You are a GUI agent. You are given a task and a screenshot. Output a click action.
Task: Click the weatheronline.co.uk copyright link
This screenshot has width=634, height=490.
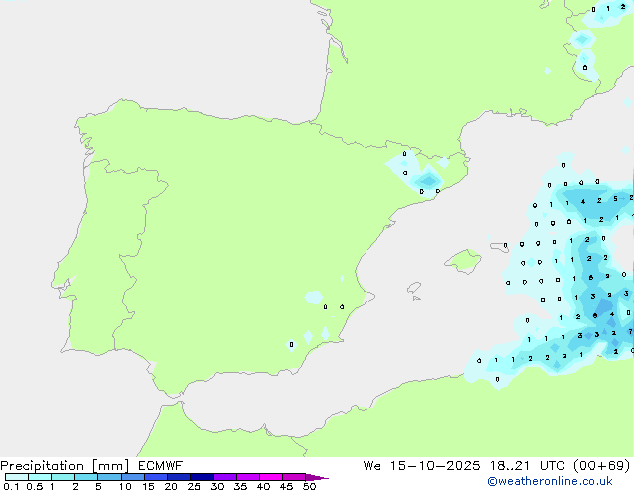[x=563, y=481]
